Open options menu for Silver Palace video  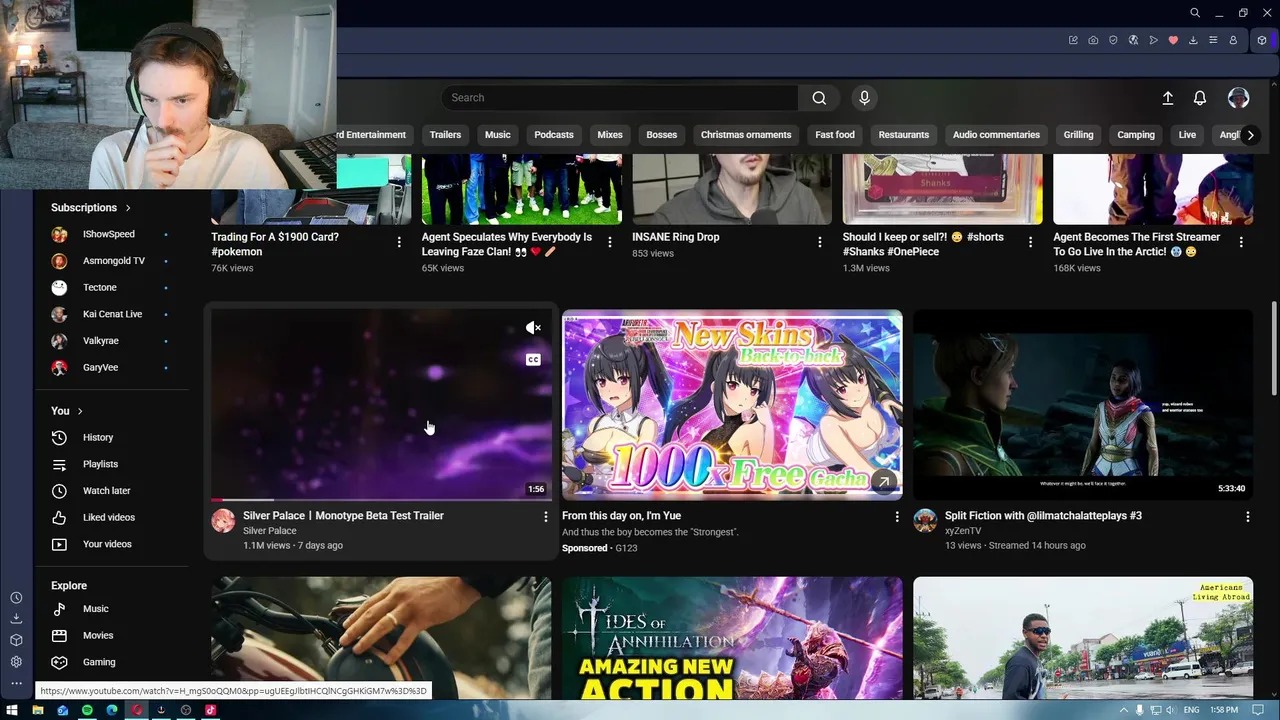(x=545, y=517)
